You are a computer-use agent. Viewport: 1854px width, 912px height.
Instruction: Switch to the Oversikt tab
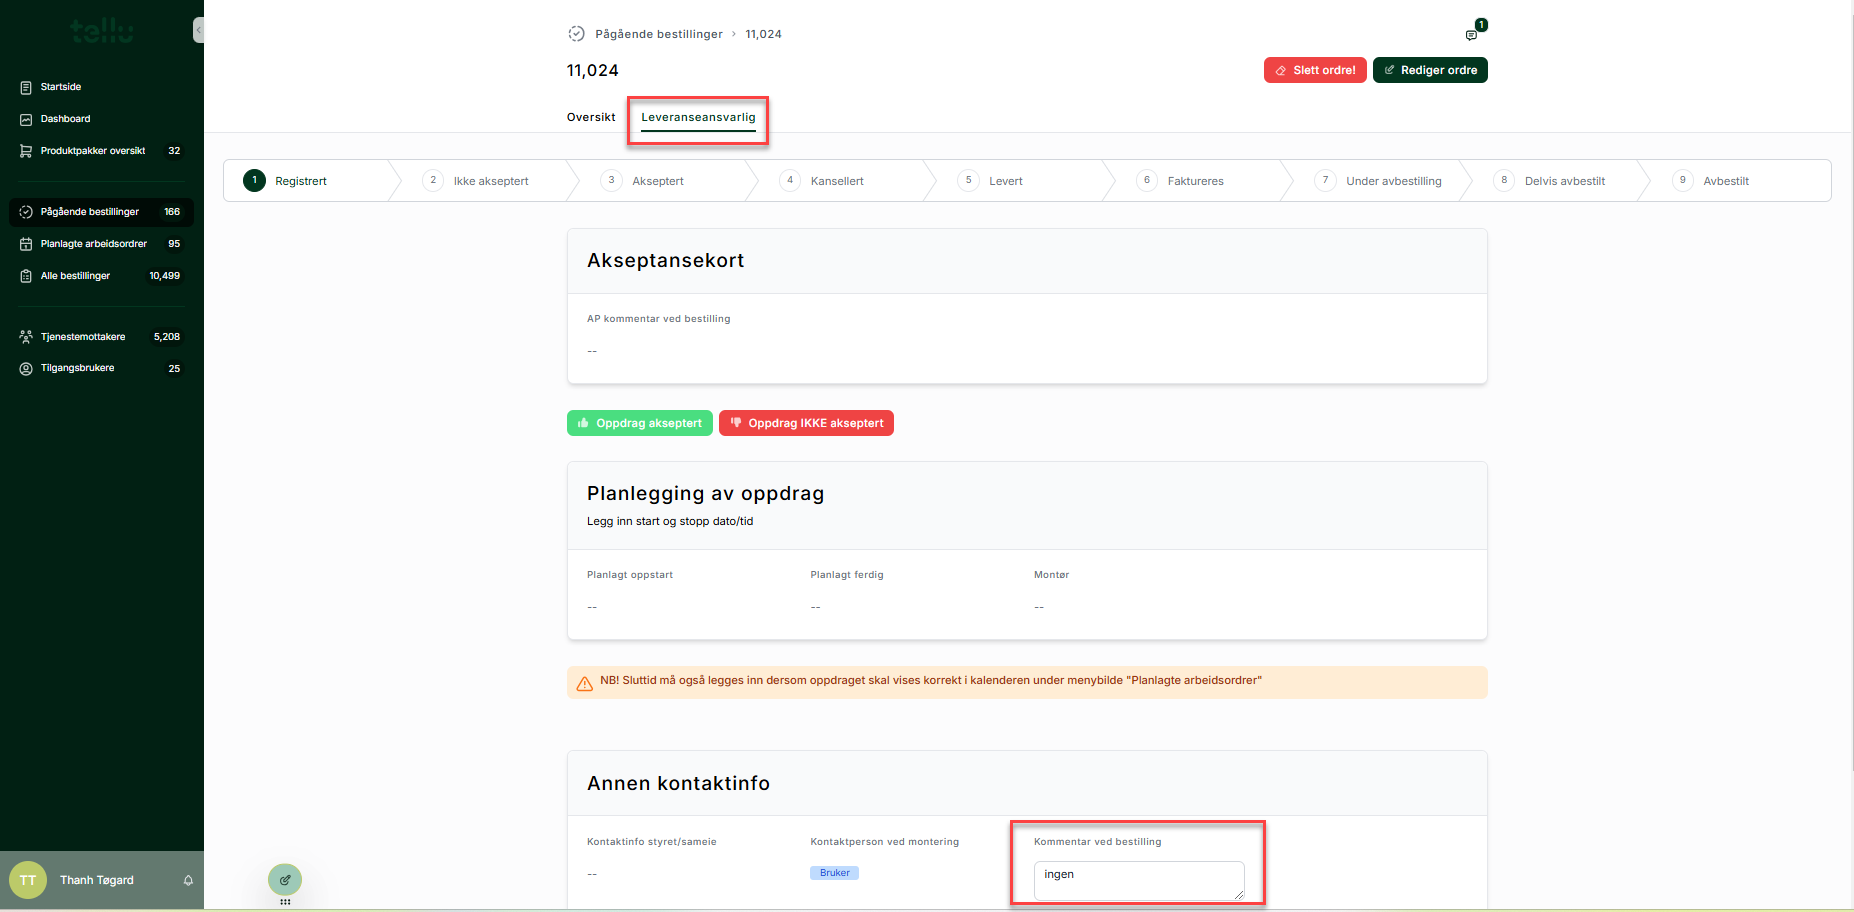tap(591, 117)
